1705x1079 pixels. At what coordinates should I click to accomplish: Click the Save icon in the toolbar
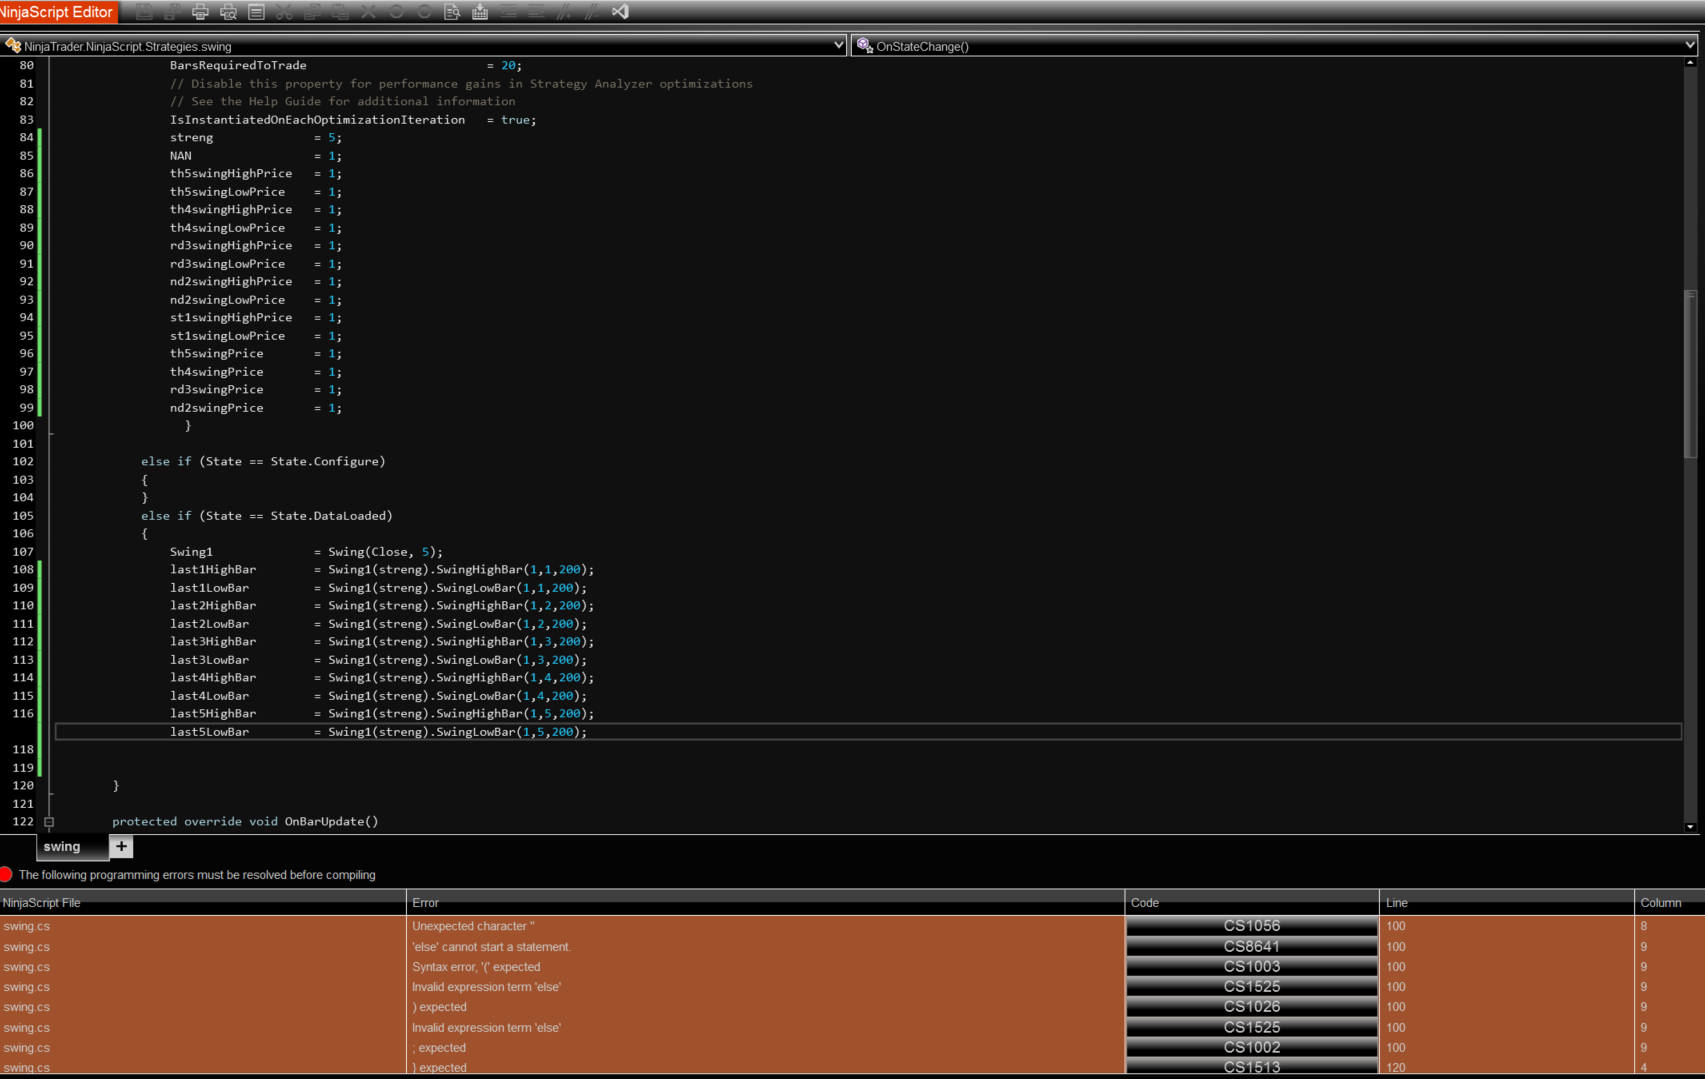144,12
